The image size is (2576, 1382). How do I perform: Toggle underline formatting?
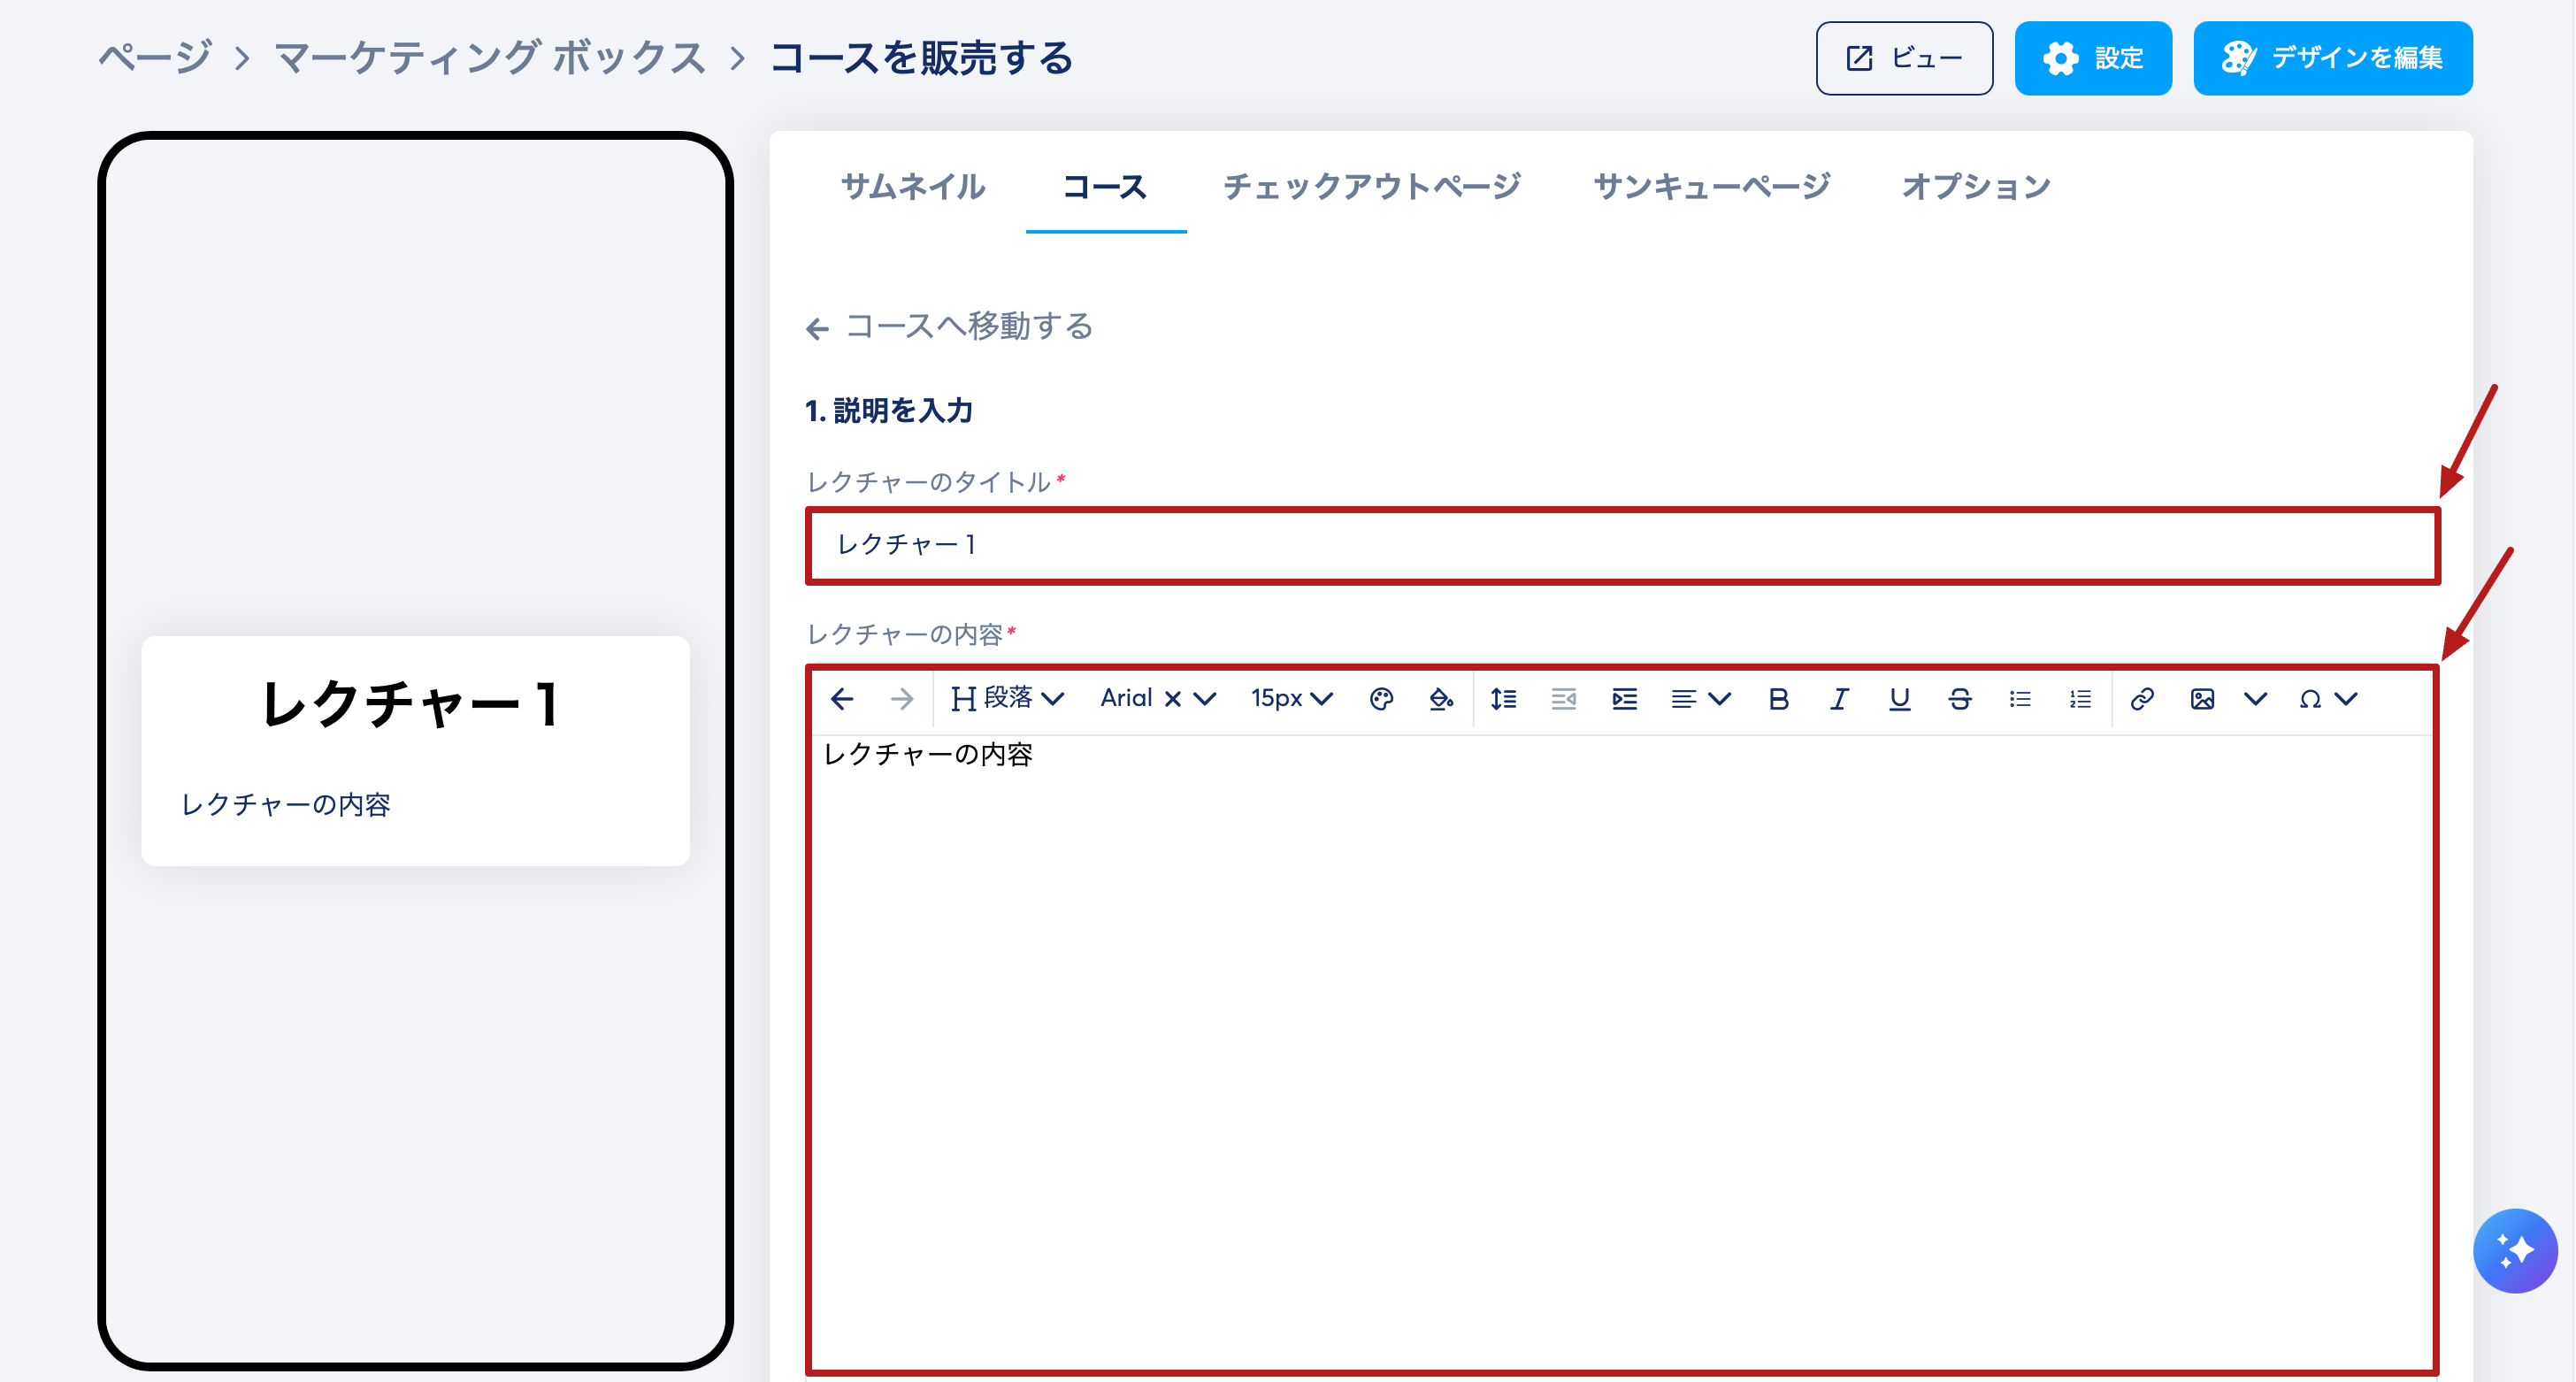(x=1899, y=699)
